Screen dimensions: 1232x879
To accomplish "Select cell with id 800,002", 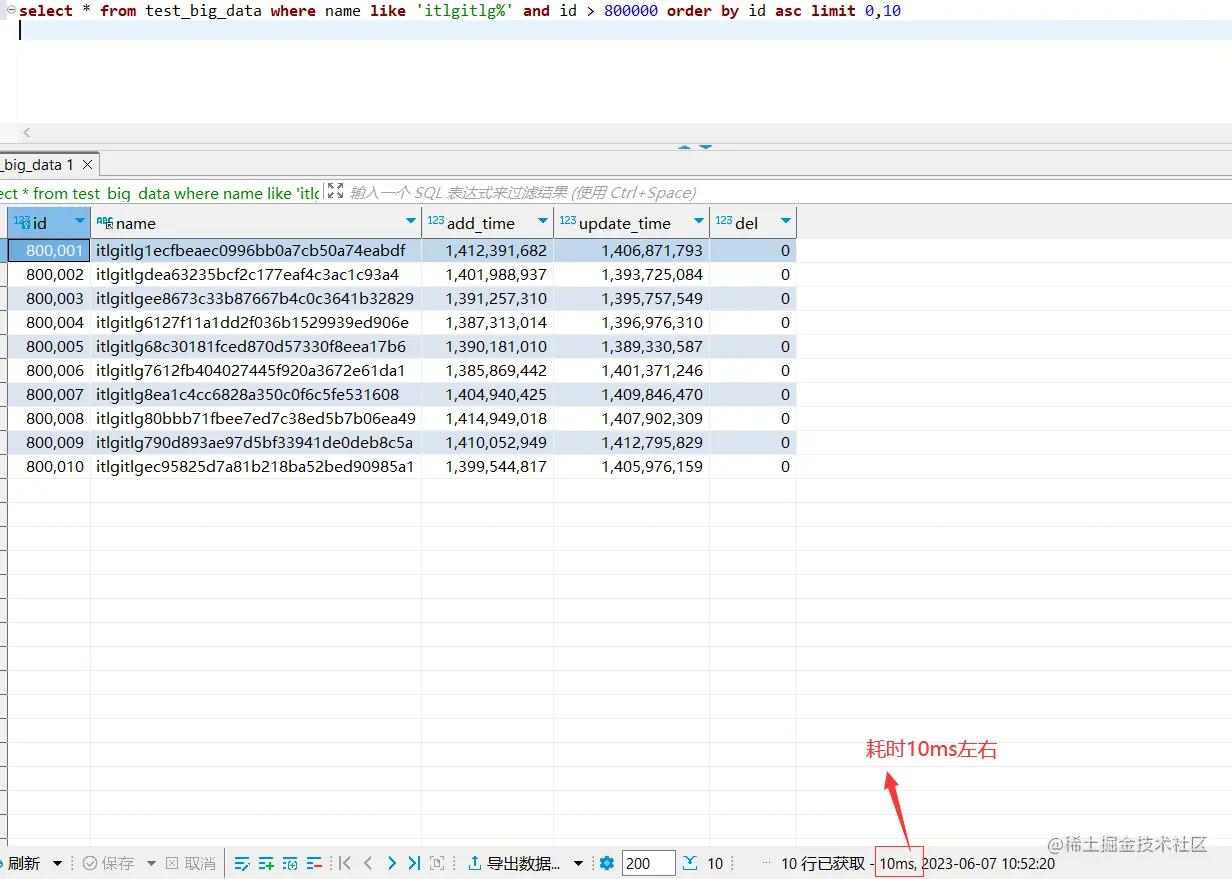I will 50,274.
